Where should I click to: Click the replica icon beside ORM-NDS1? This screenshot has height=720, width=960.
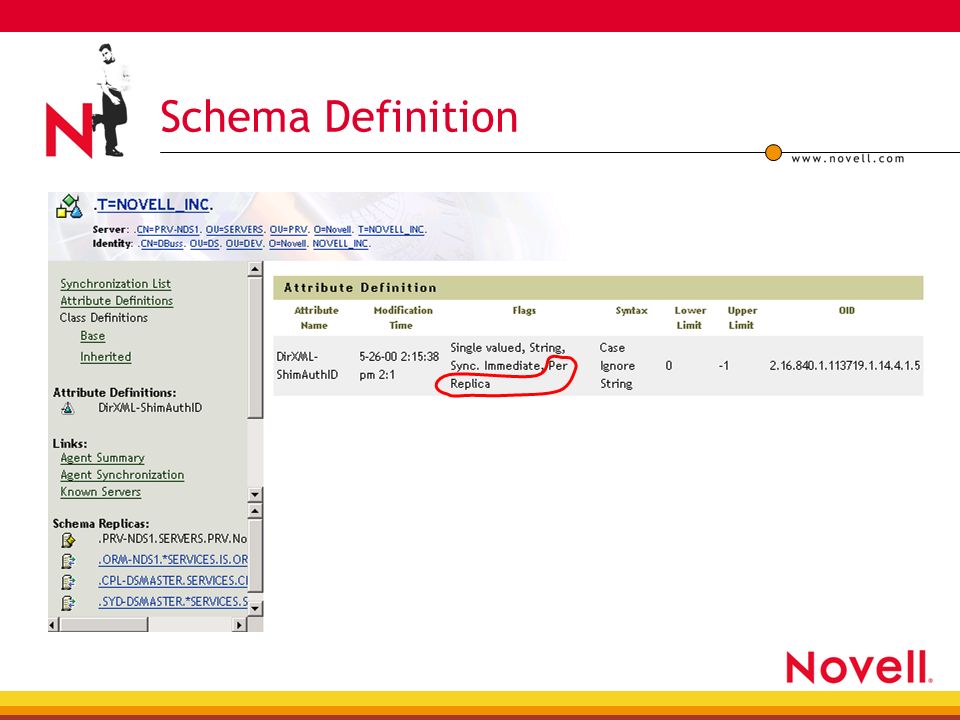68,561
